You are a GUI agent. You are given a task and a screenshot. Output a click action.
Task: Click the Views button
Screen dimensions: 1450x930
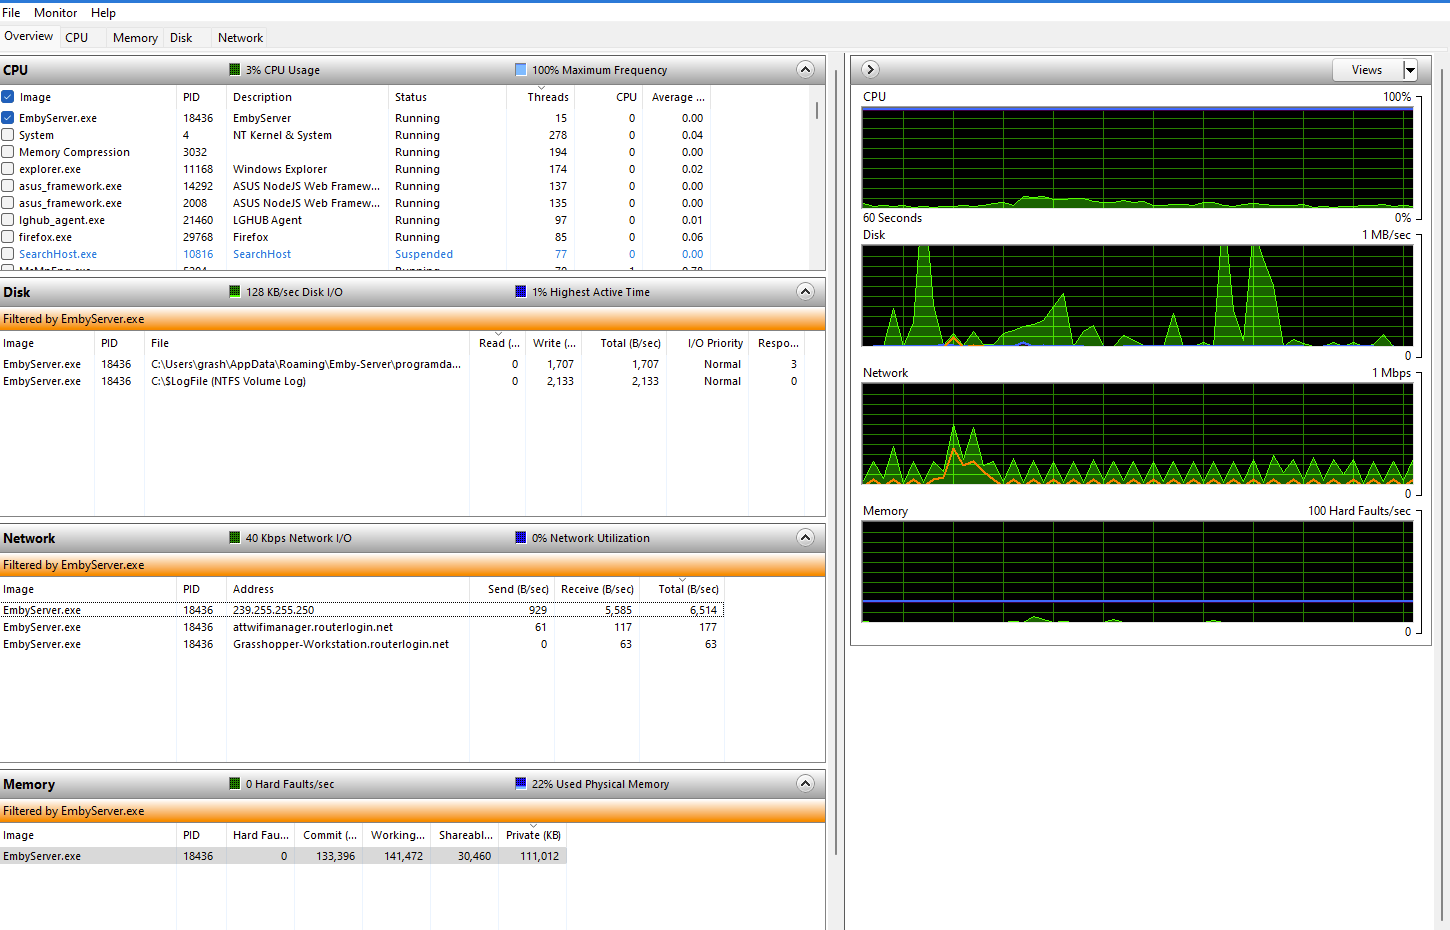tap(1366, 70)
